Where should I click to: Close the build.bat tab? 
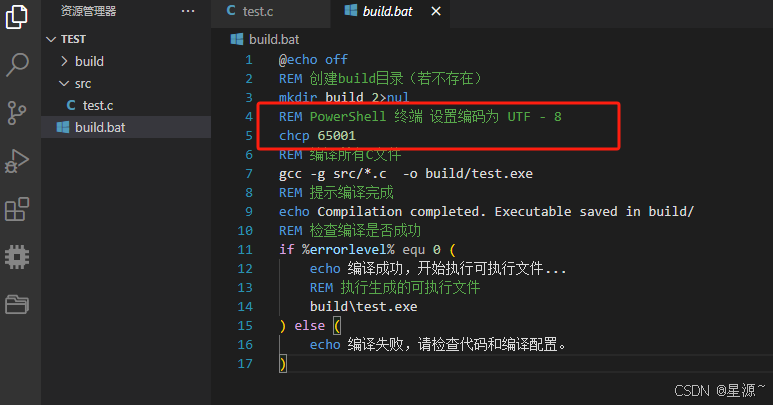pos(436,11)
